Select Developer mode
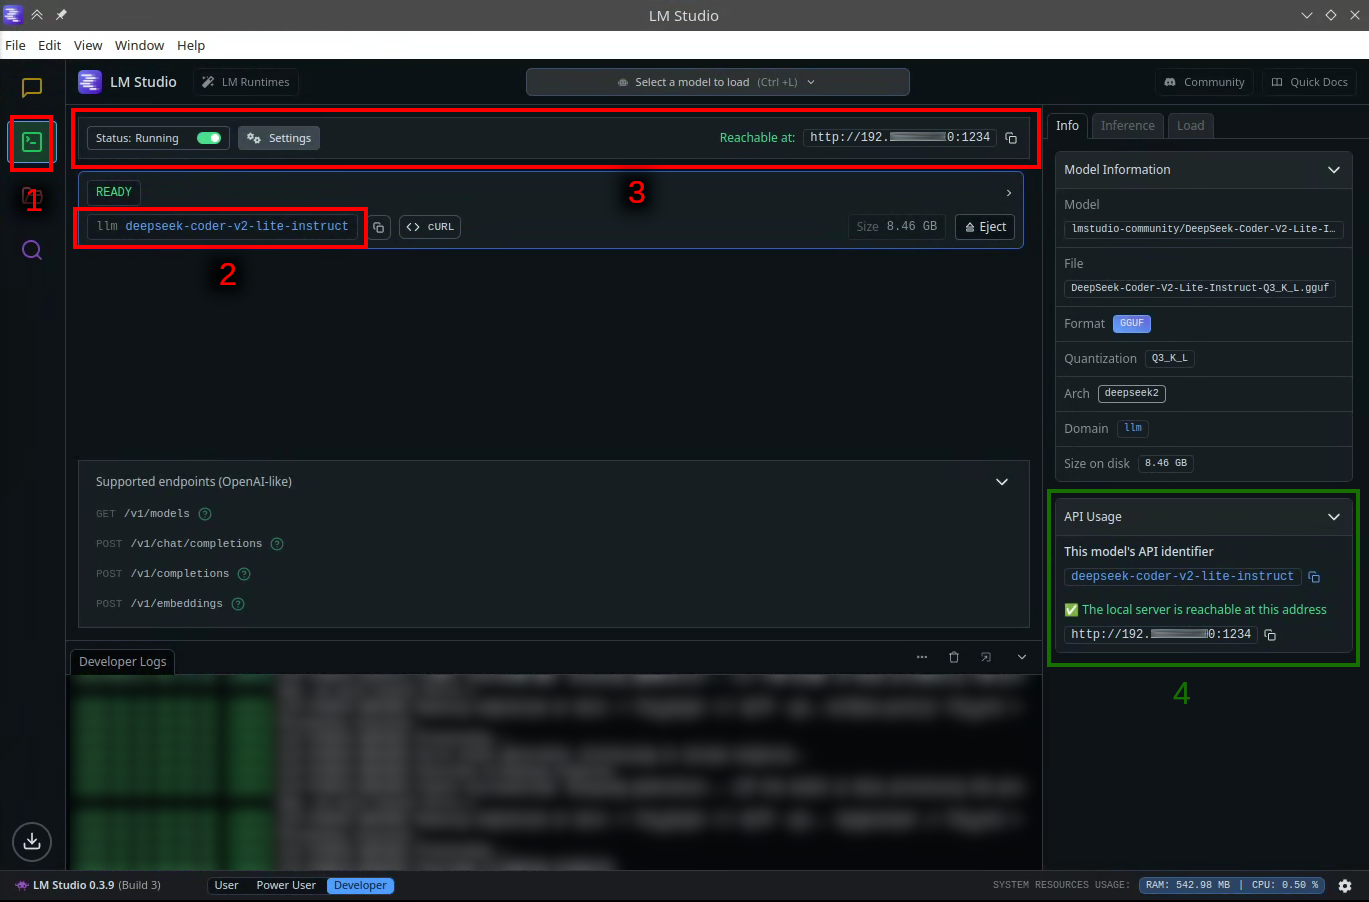The height and width of the screenshot is (902, 1369). [360, 885]
